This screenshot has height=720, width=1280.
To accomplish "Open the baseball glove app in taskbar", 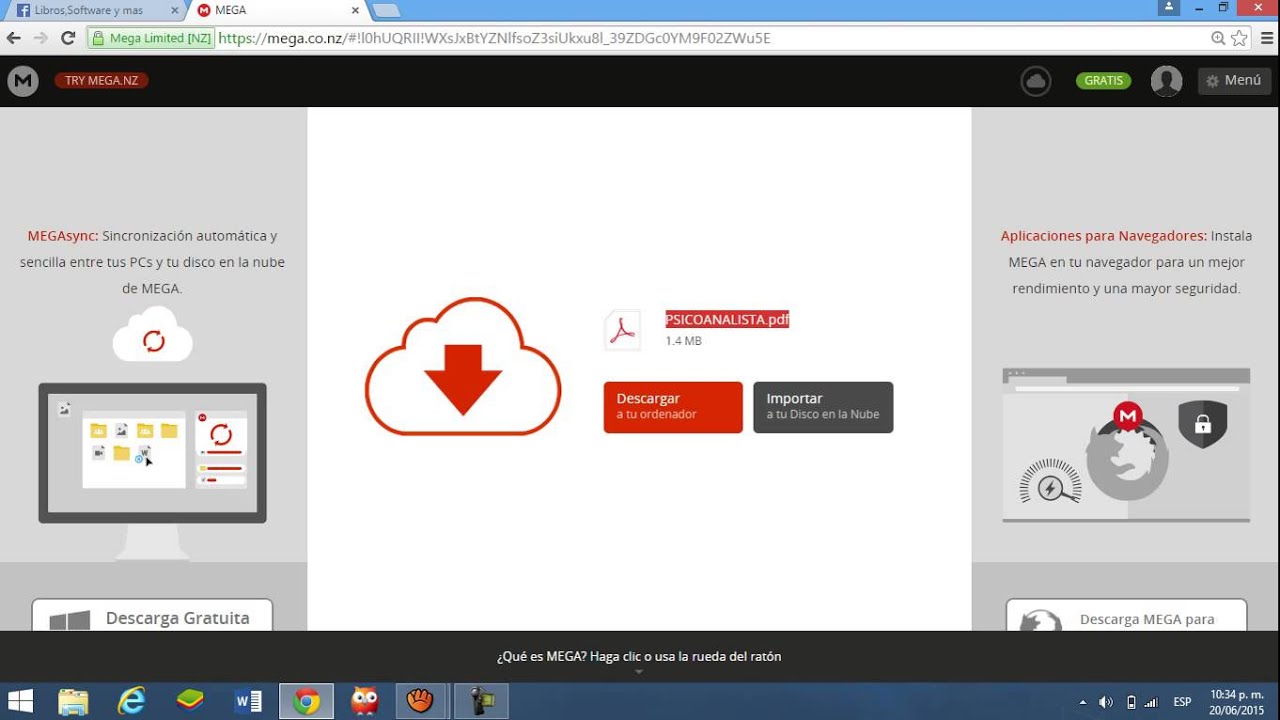I will 421,702.
